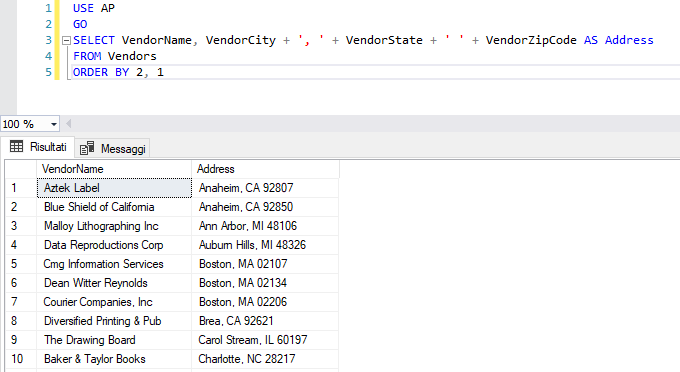Screen dimensions: 680x372
Task: Select the Carol Stream, IL 60197 cell
Action: coord(265,340)
